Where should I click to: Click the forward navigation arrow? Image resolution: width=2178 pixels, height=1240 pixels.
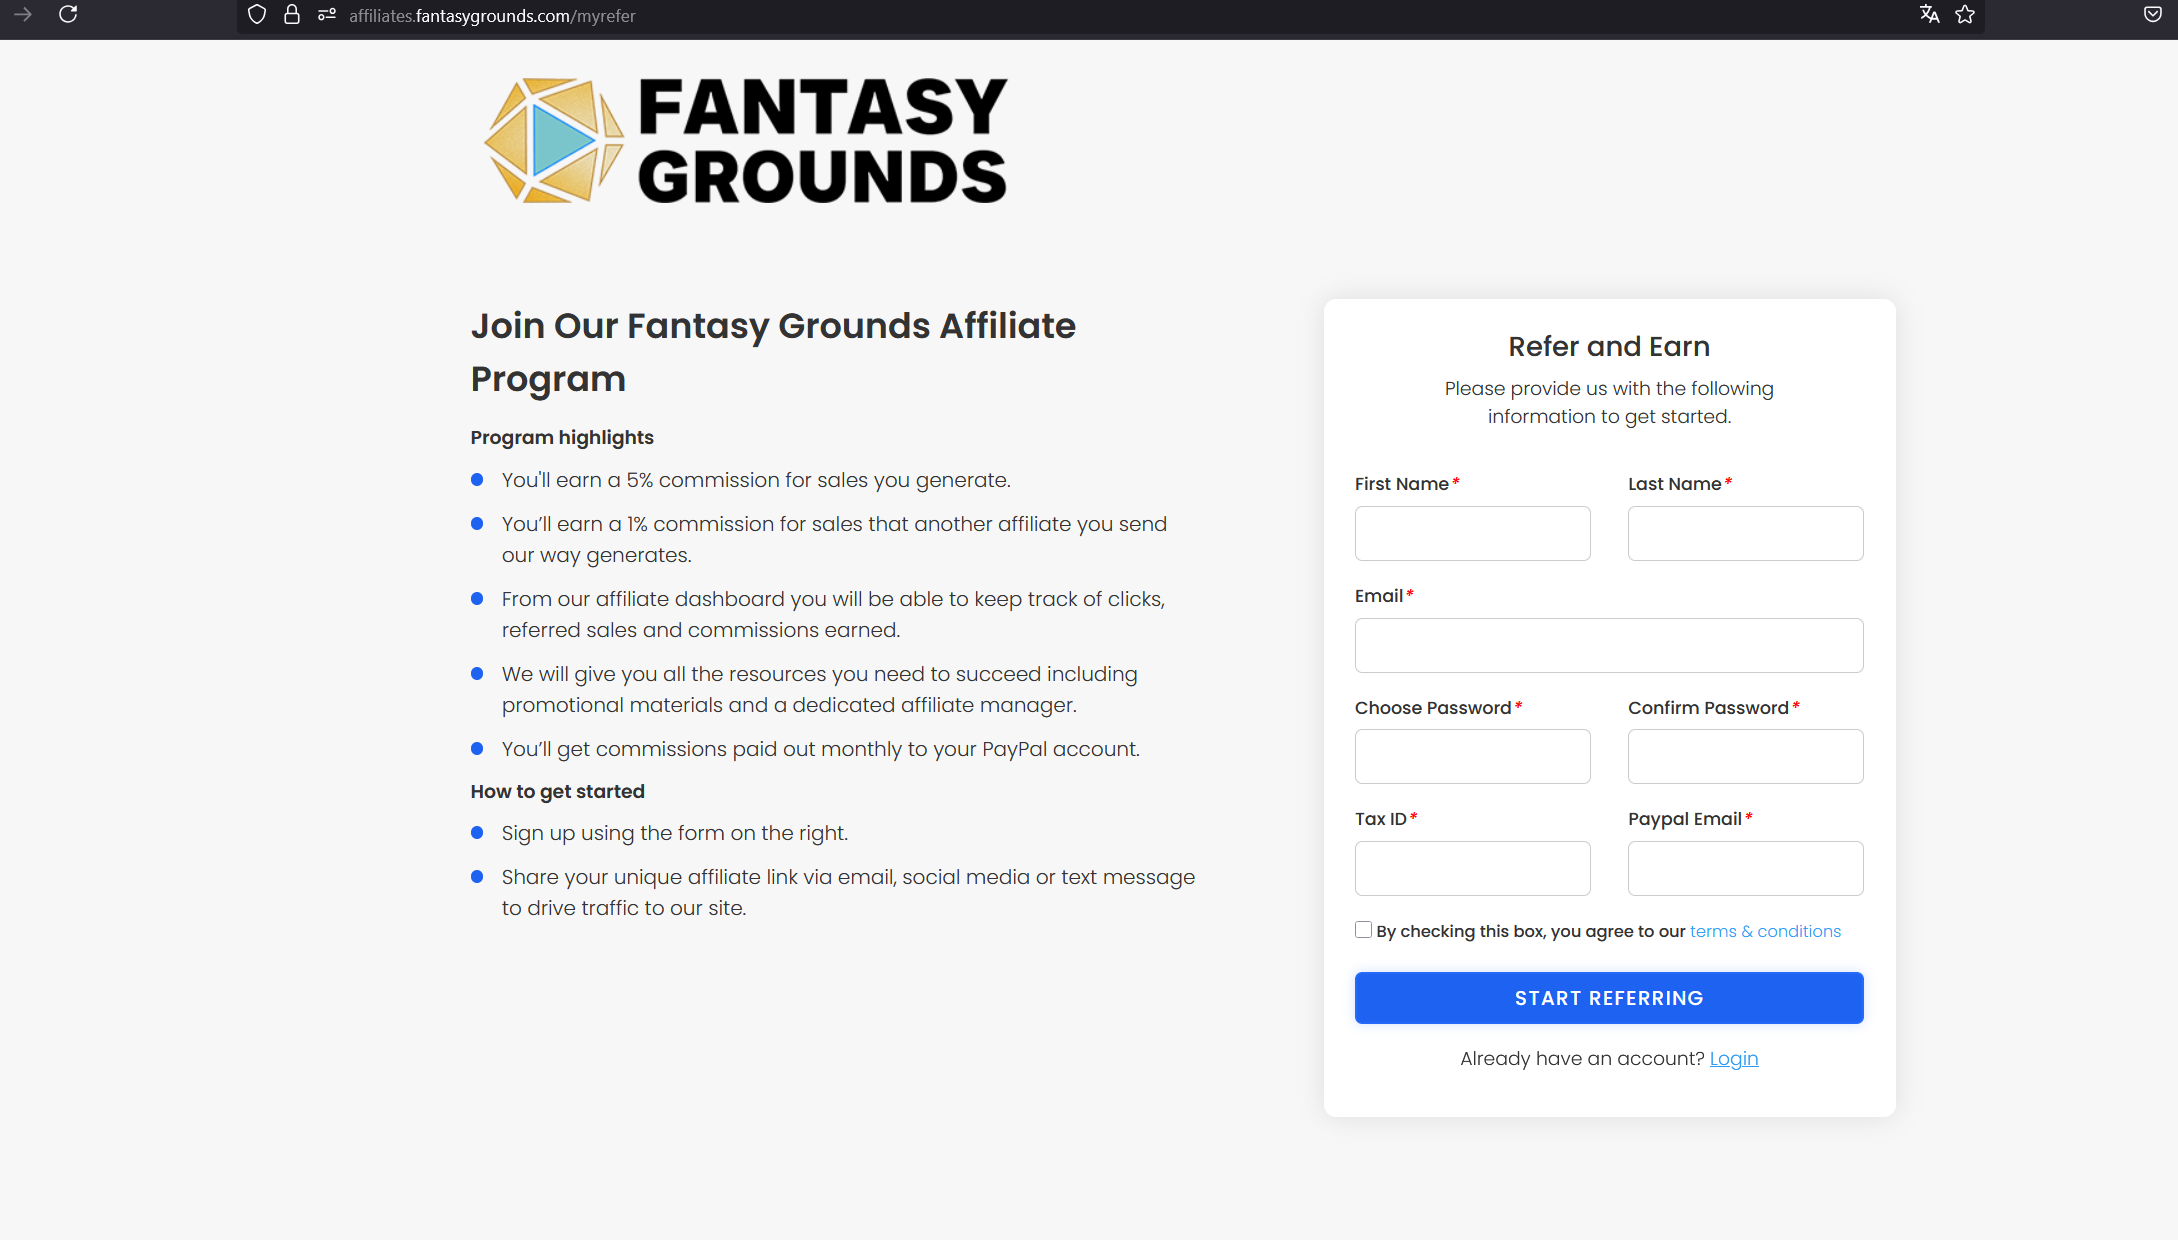(x=23, y=14)
